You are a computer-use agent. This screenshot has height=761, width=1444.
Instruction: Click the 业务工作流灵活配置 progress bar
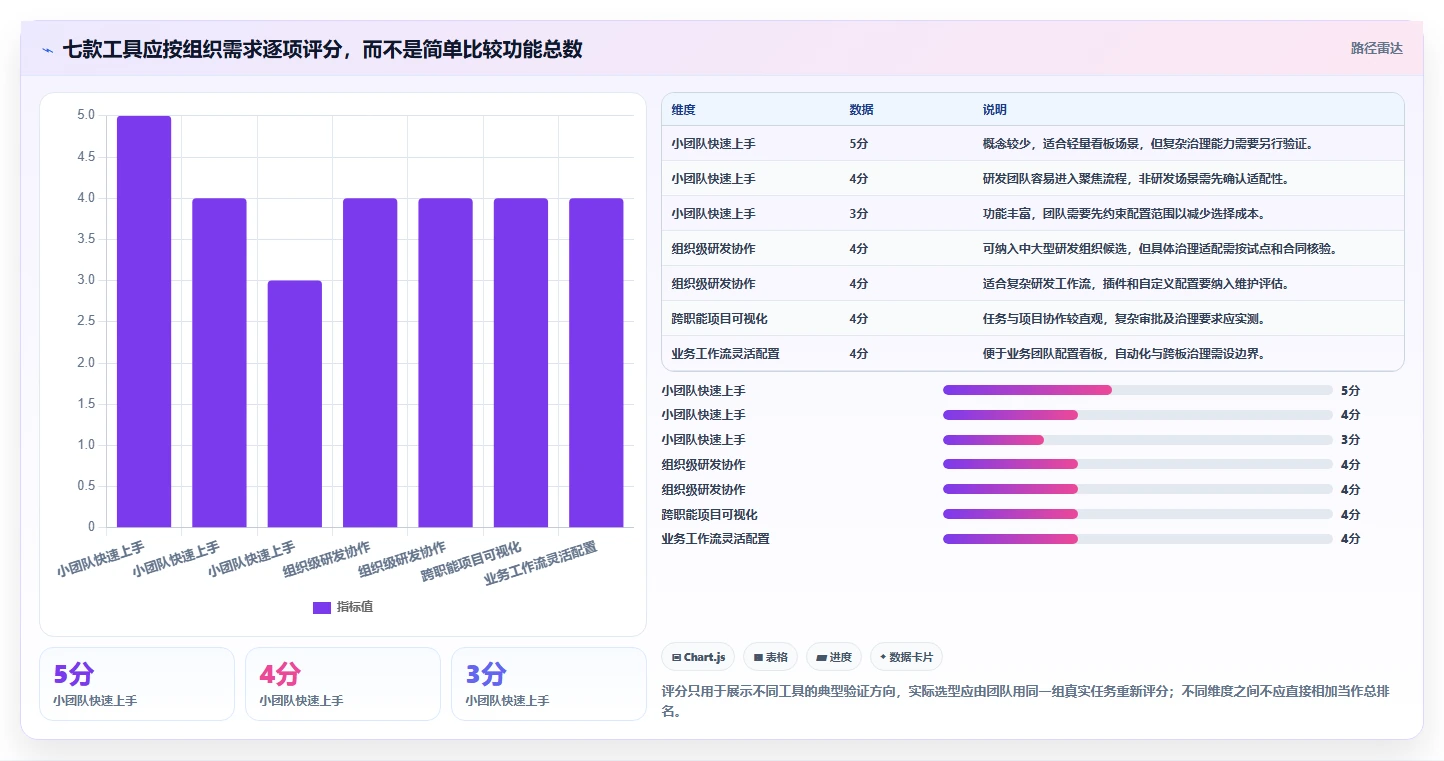1137,539
